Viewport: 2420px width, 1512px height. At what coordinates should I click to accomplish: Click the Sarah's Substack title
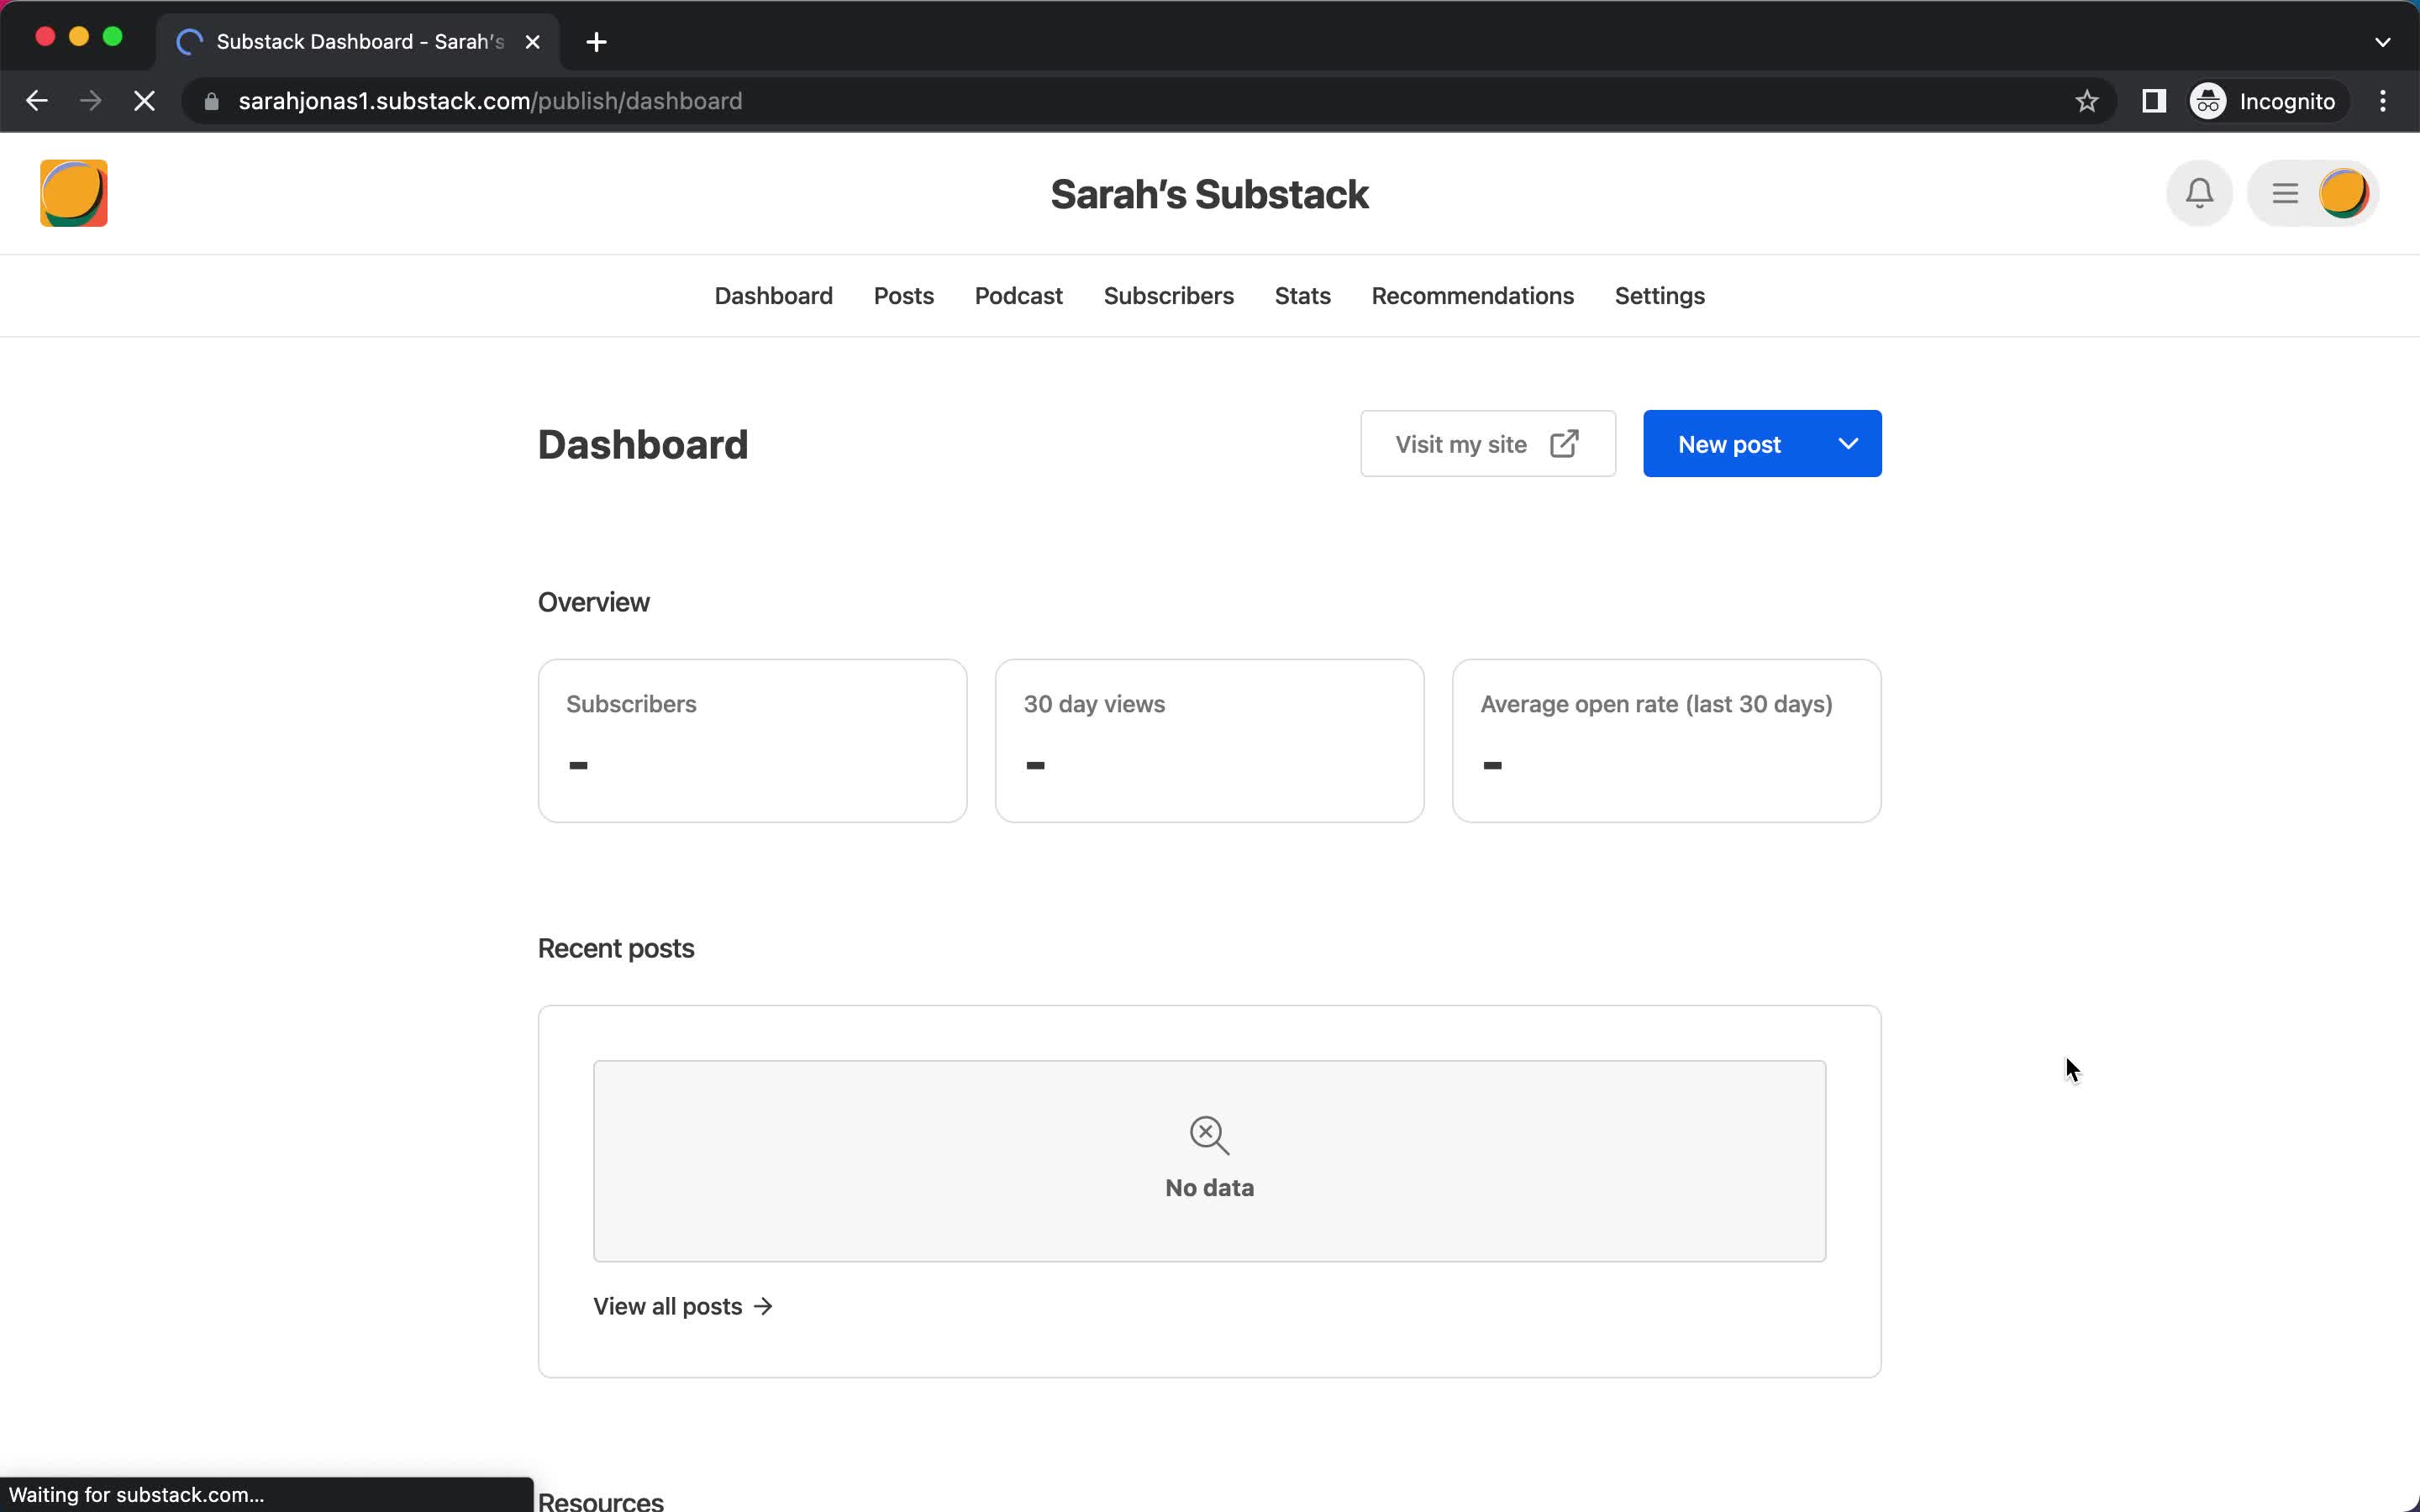click(1209, 194)
